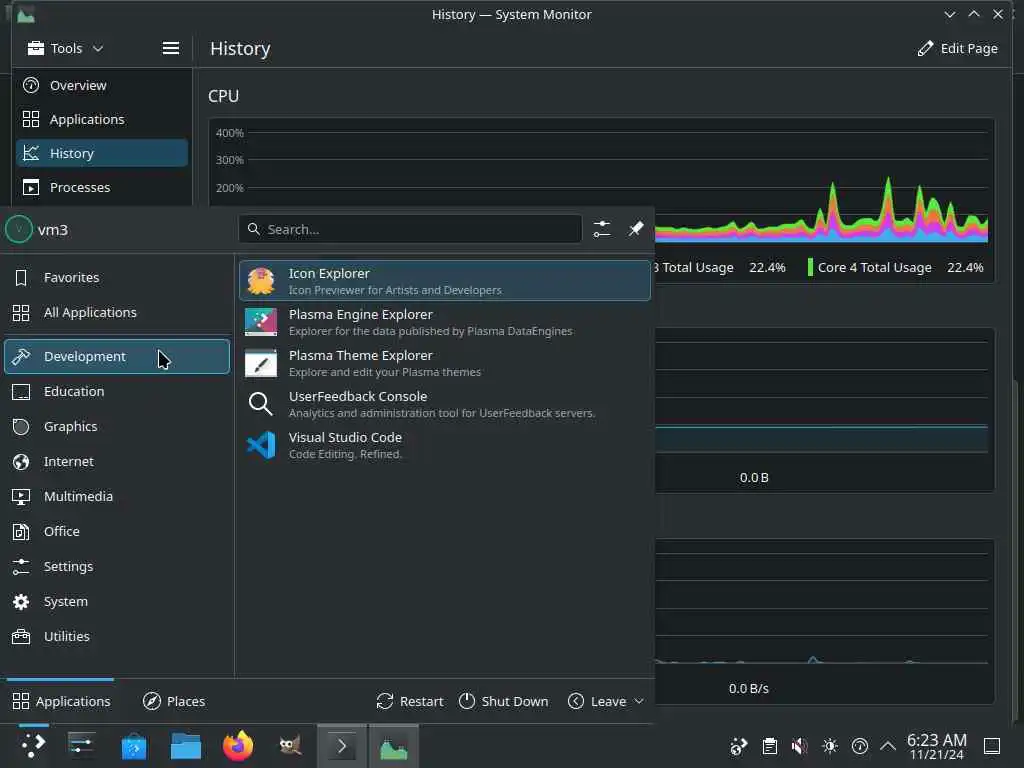The height and width of the screenshot is (768, 1024).
Task: Select the Graphics category
Action: pyautogui.click(x=117, y=426)
